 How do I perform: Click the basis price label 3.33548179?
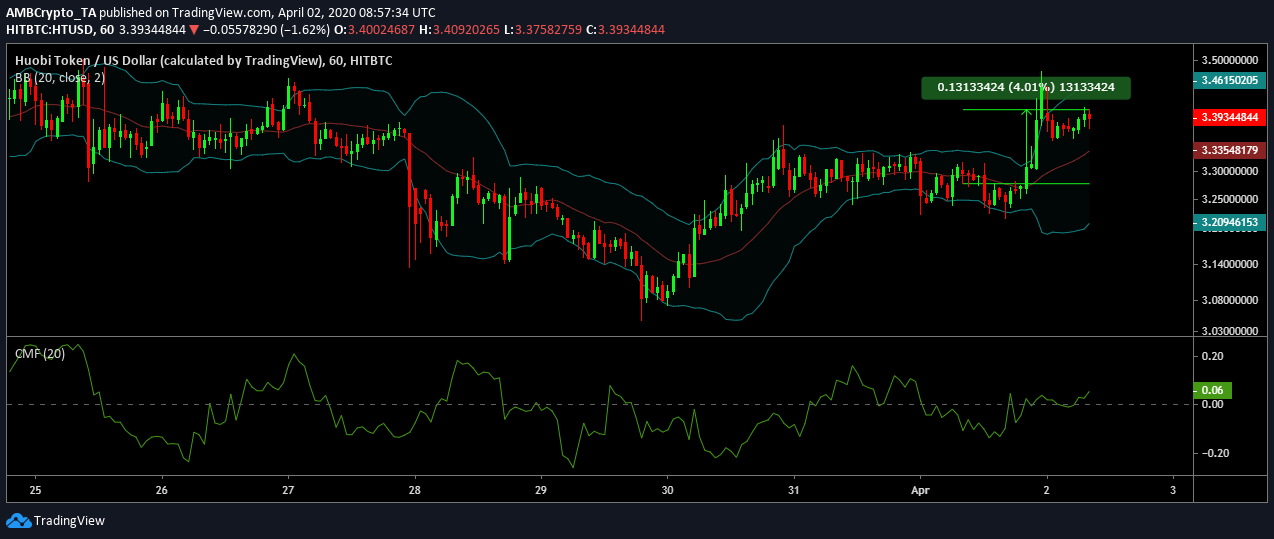pyautogui.click(x=1231, y=150)
